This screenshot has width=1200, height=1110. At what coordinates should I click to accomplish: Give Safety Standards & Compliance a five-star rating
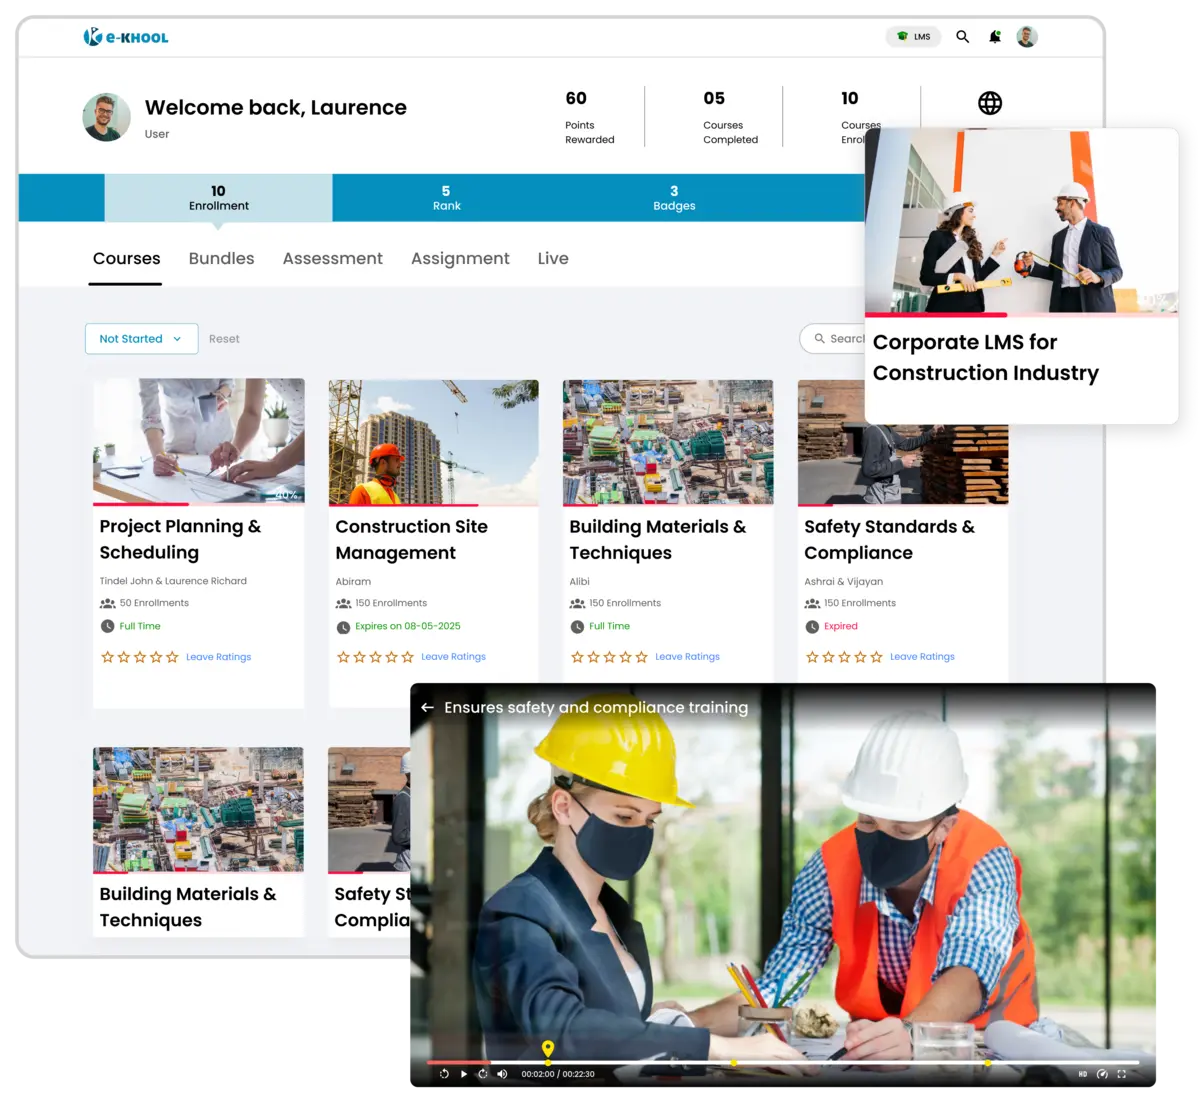[x=877, y=657]
